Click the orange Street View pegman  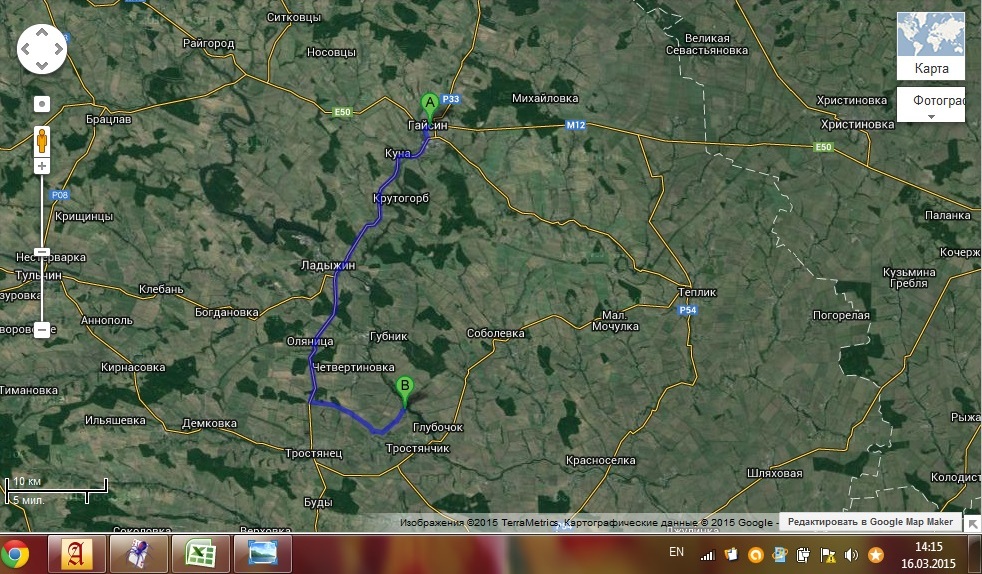42,138
